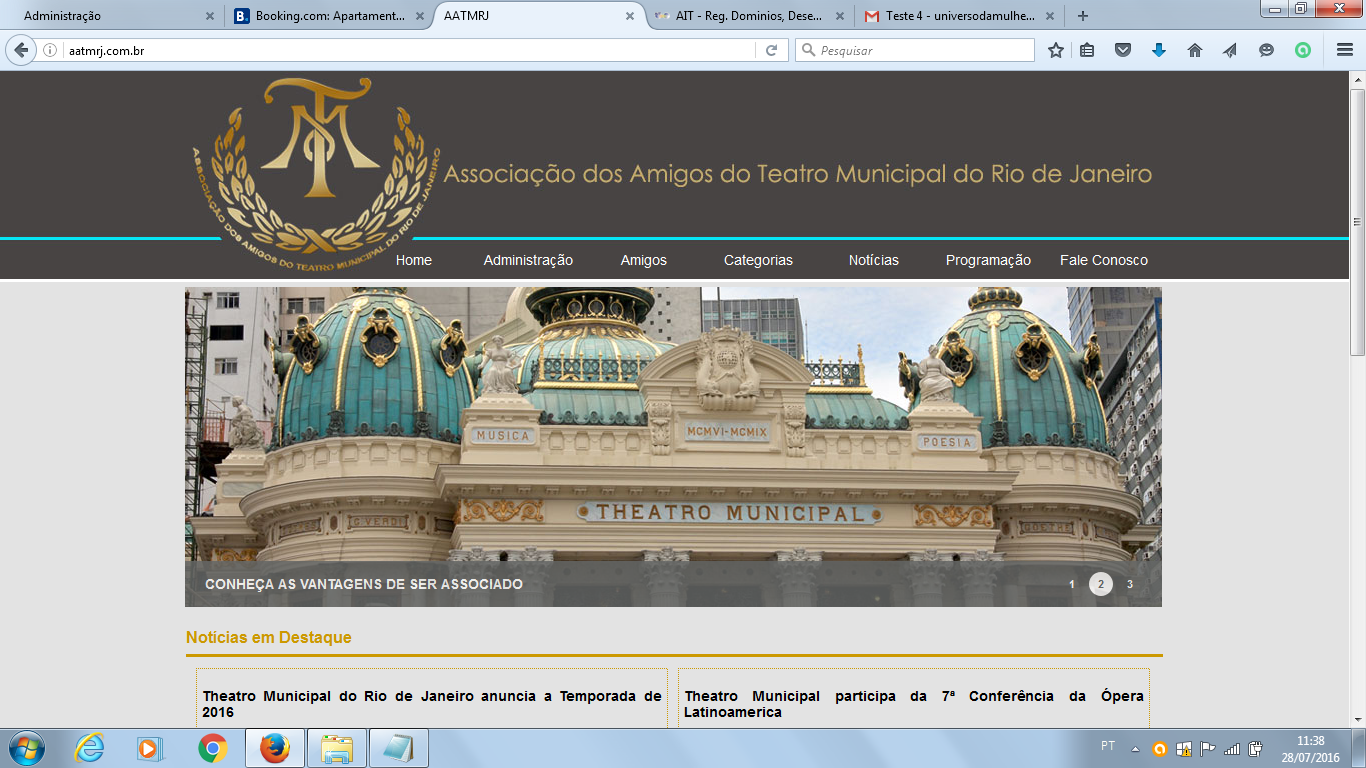The height and width of the screenshot is (768, 1366).
Task: Open the File Explorer folder on the taskbar
Action: [337, 748]
